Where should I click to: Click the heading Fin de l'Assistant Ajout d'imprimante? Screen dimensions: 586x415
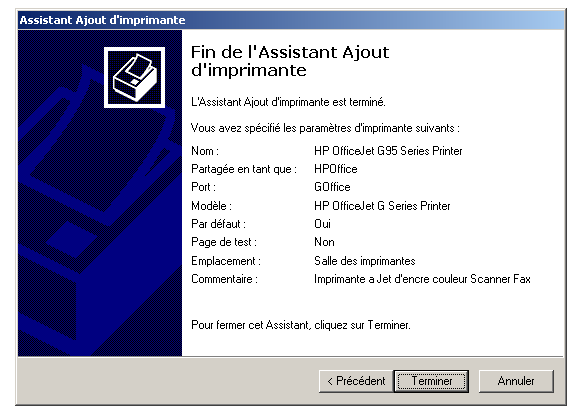tap(290, 61)
